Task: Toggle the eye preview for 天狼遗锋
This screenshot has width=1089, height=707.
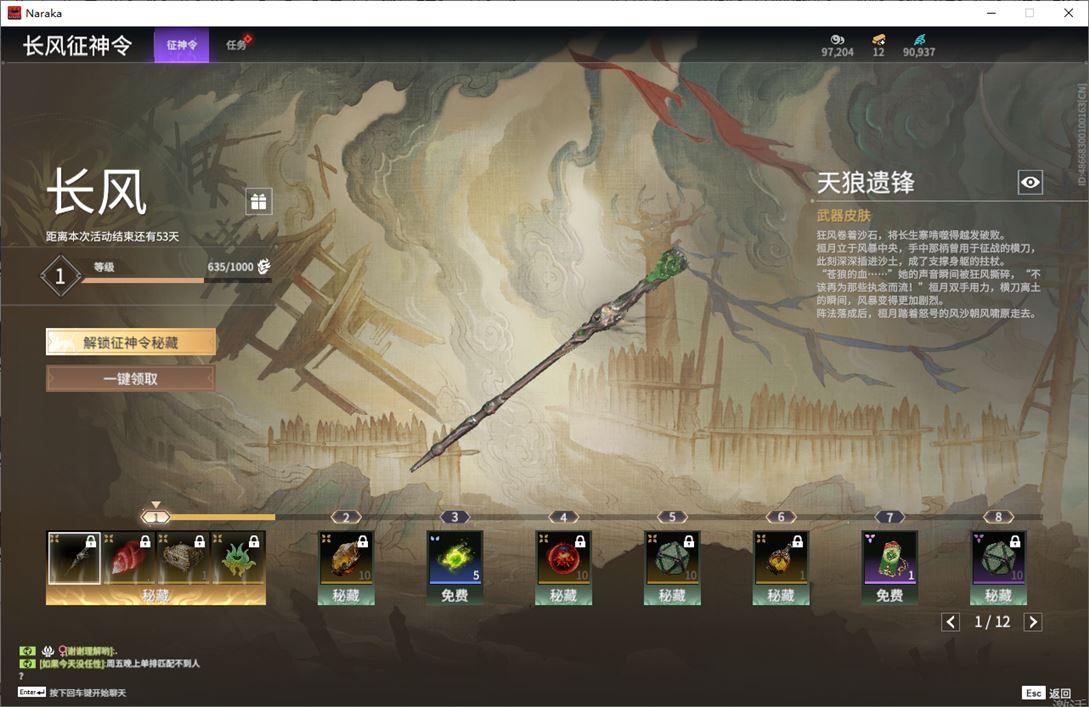Action: point(1030,182)
